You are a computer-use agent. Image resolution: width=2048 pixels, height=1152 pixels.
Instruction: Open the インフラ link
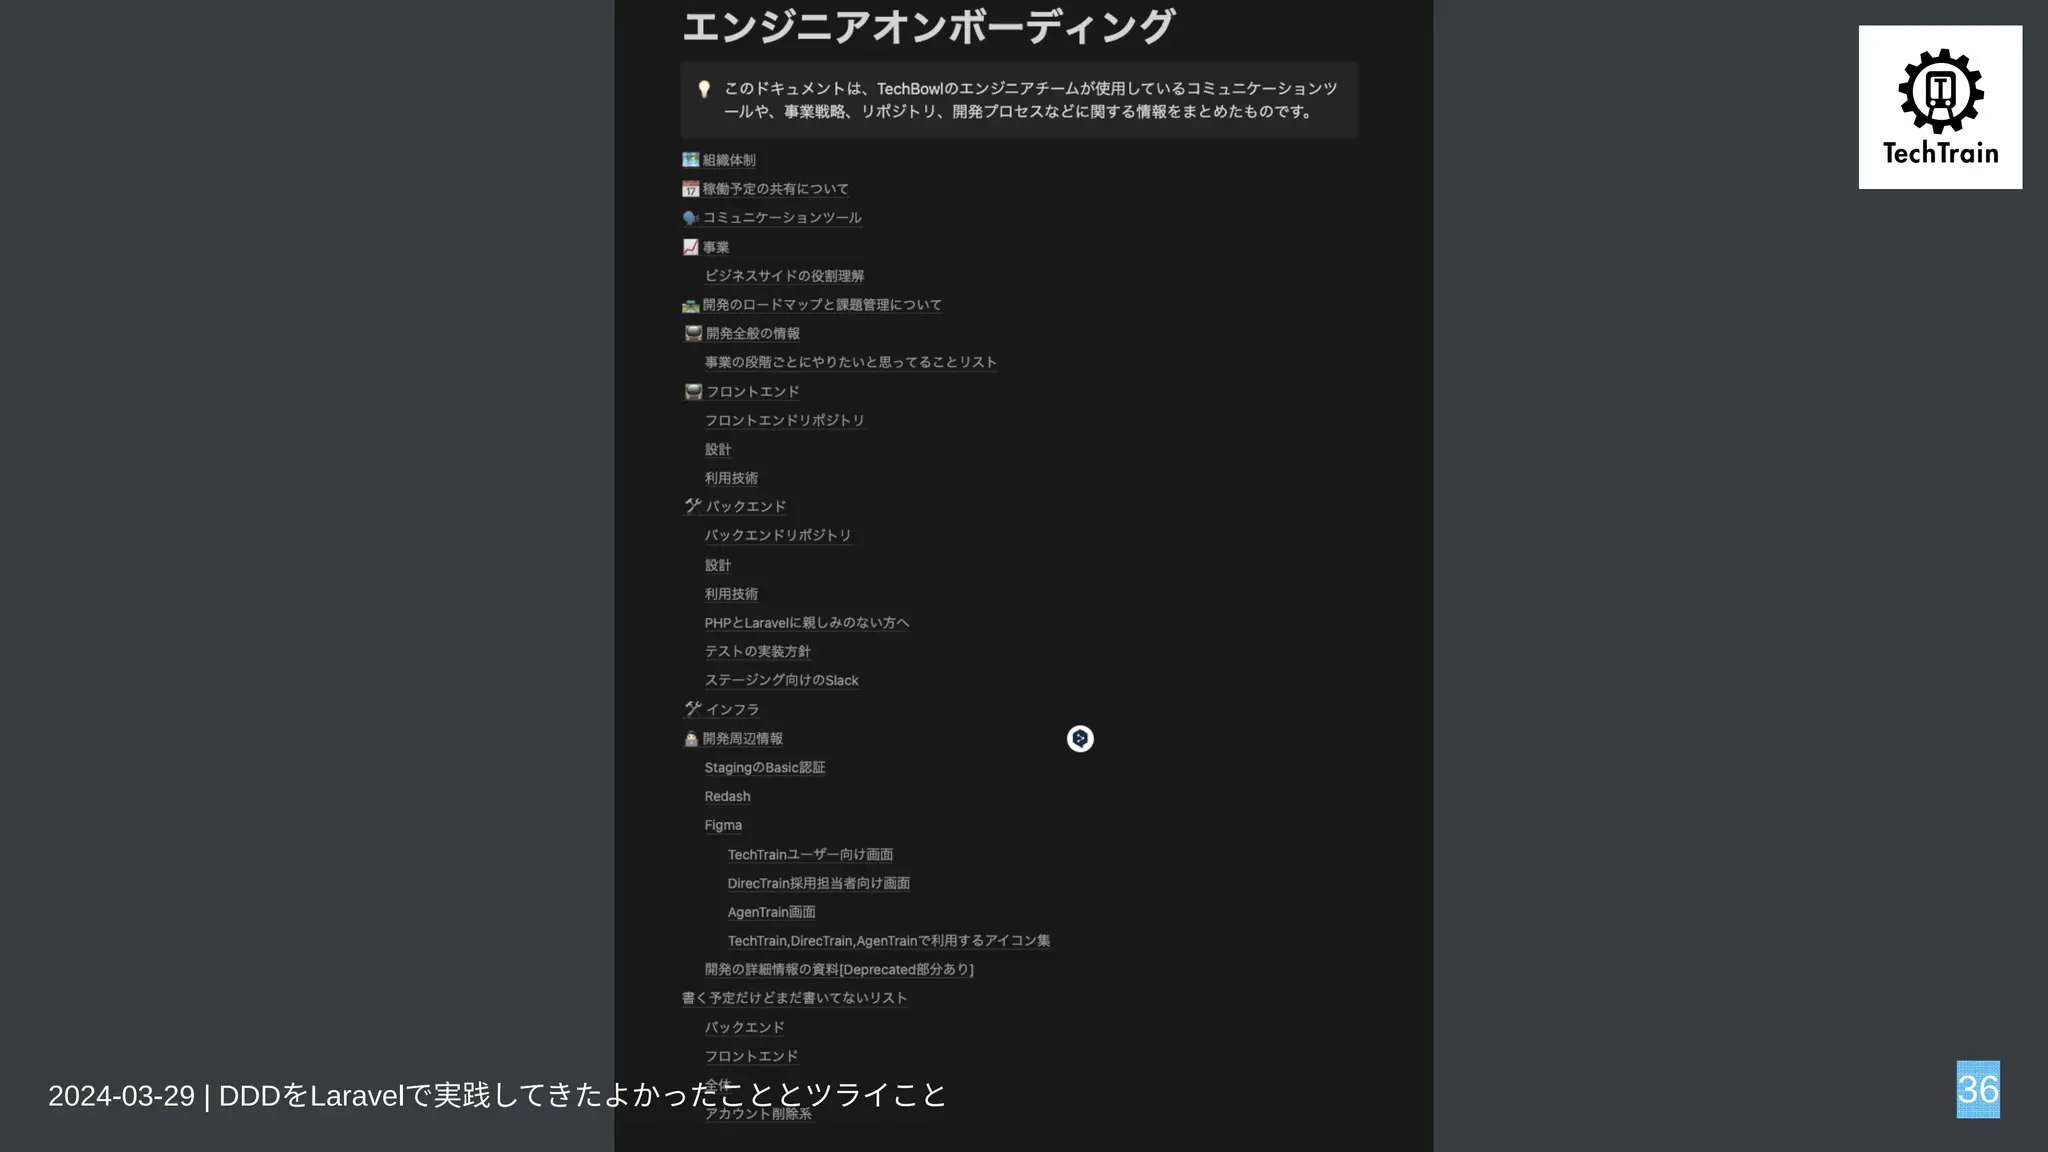coord(732,709)
